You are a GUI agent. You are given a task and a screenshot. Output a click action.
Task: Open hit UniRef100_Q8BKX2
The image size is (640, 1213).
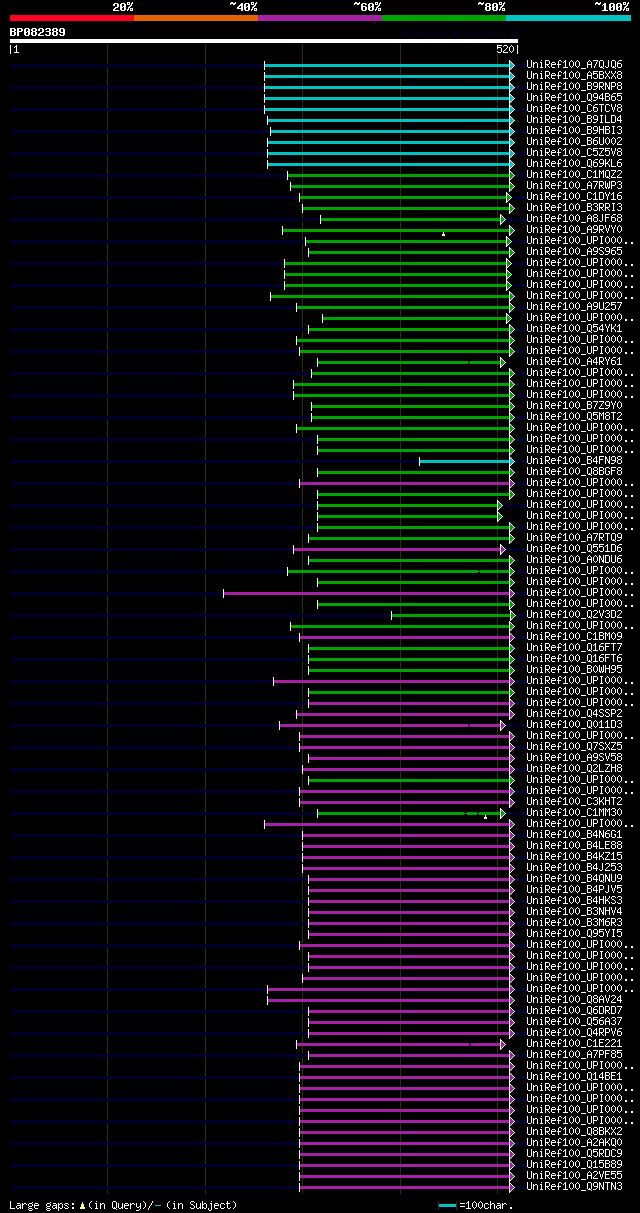coord(574,1131)
